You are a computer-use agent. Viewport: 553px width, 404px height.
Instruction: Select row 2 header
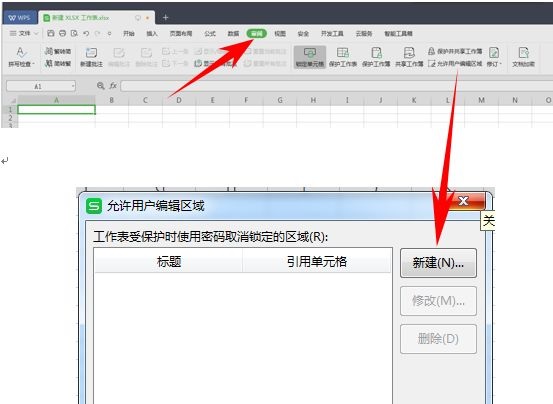coord(10,118)
